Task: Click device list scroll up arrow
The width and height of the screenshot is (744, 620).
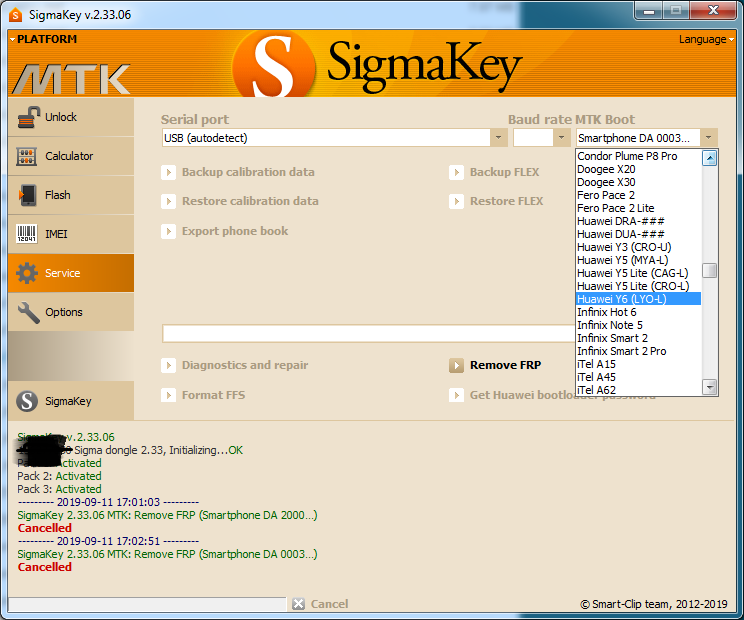Action: (709, 158)
